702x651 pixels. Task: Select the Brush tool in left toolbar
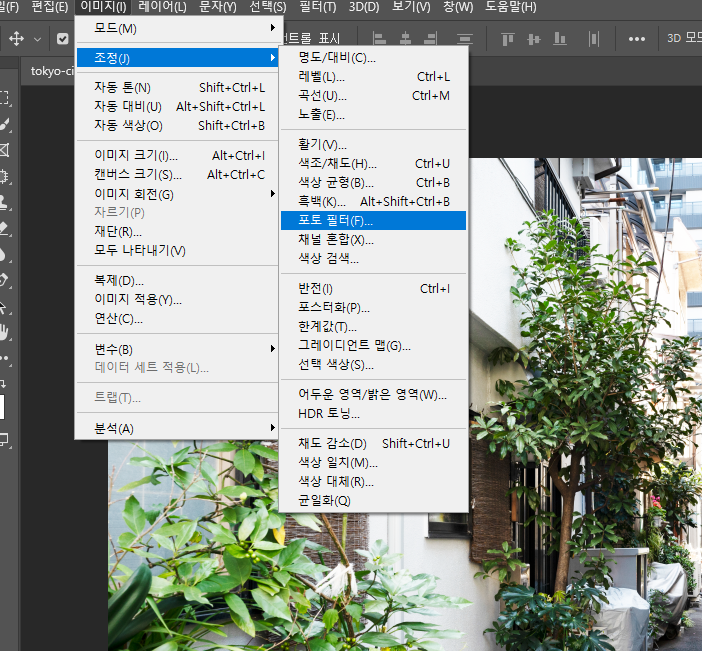[x=4, y=124]
